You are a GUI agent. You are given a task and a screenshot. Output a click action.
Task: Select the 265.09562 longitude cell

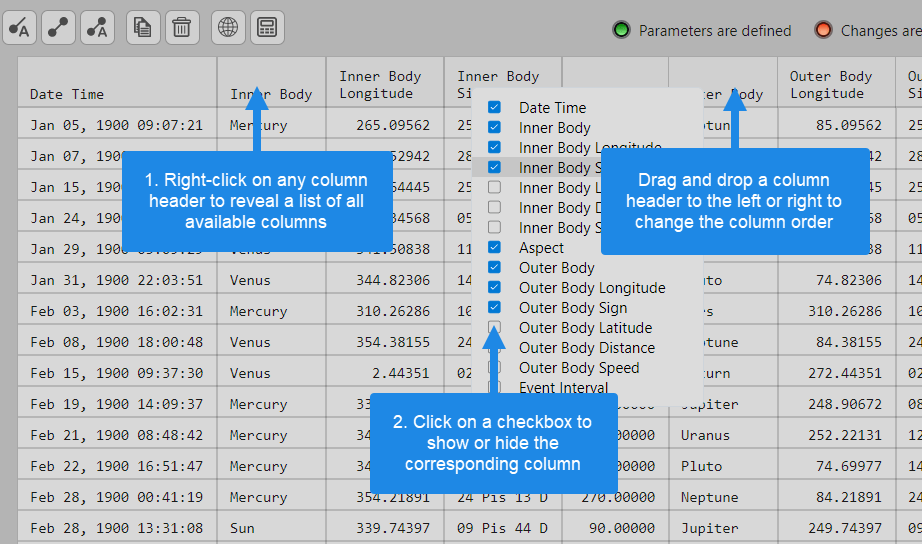click(x=385, y=123)
